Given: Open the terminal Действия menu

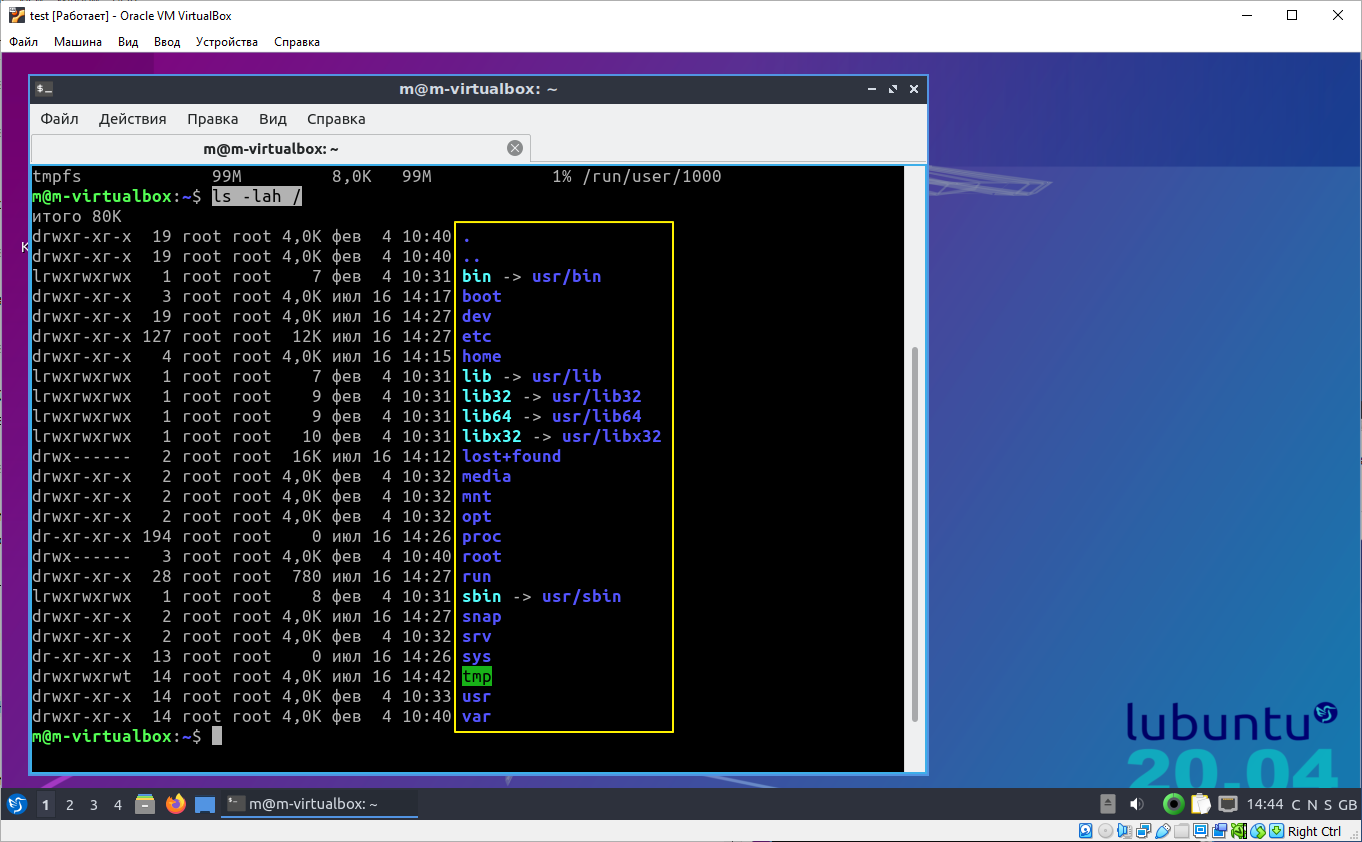Looking at the screenshot, I should click(132, 118).
